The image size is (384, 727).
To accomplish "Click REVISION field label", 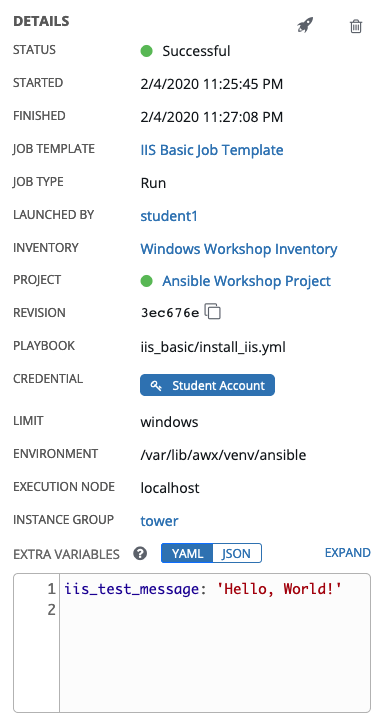I will click(39, 313).
